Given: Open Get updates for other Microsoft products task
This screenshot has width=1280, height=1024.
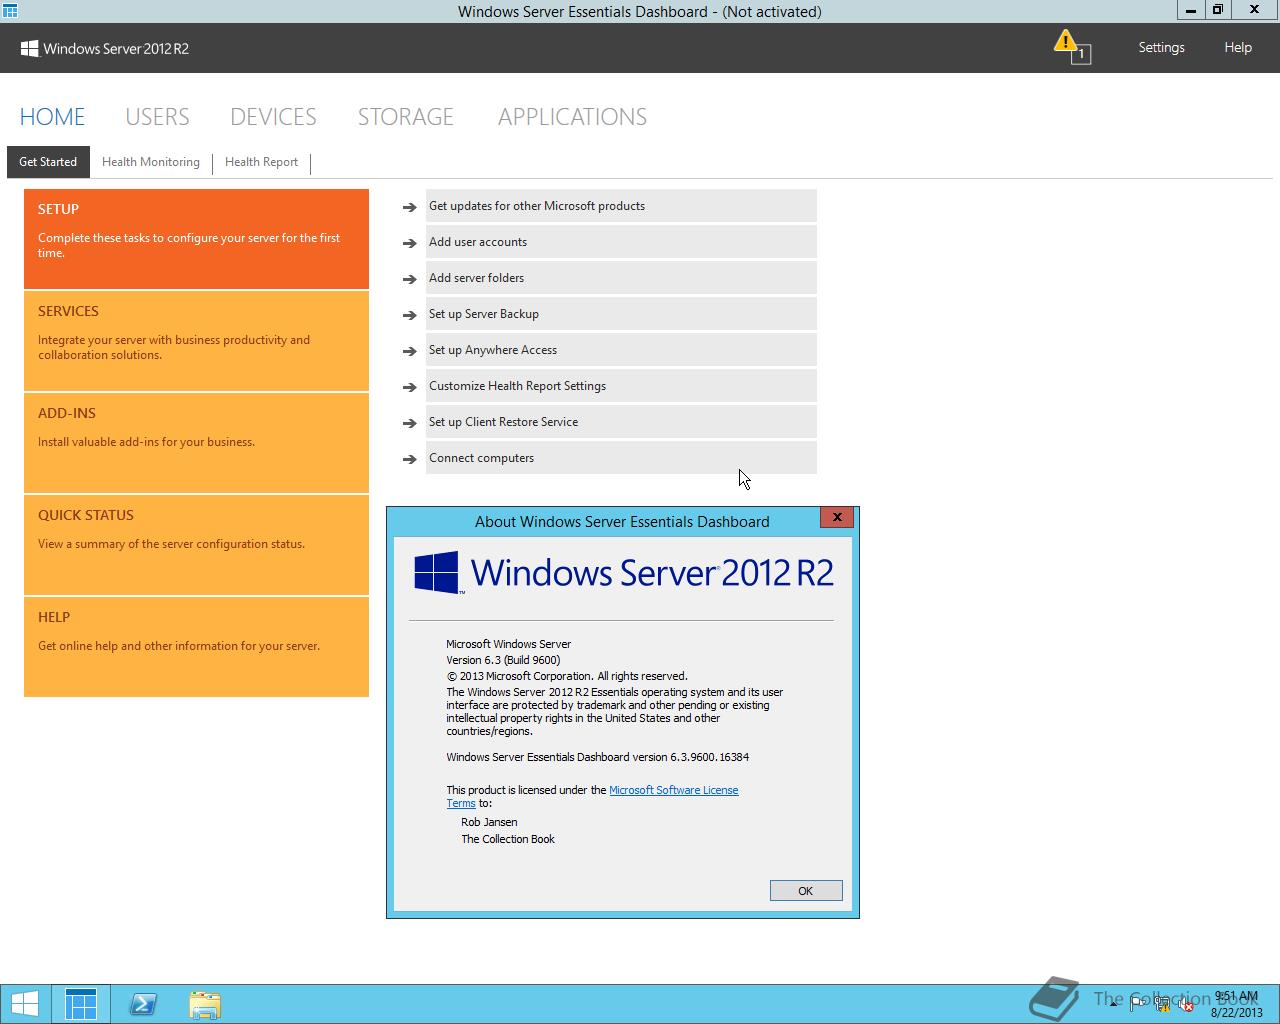Looking at the screenshot, I should pyautogui.click(x=621, y=205).
